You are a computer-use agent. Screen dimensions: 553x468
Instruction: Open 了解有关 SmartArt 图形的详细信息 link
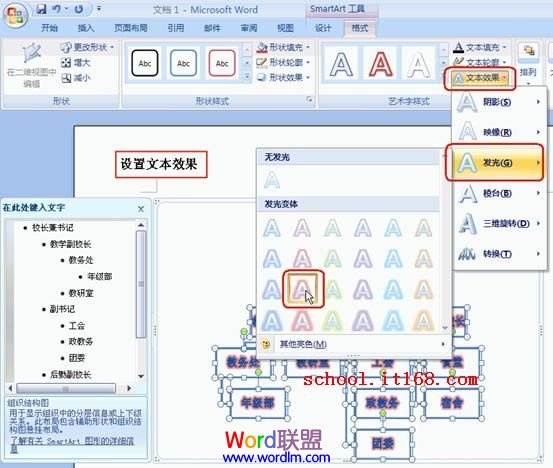pyautogui.click(x=72, y=444)
